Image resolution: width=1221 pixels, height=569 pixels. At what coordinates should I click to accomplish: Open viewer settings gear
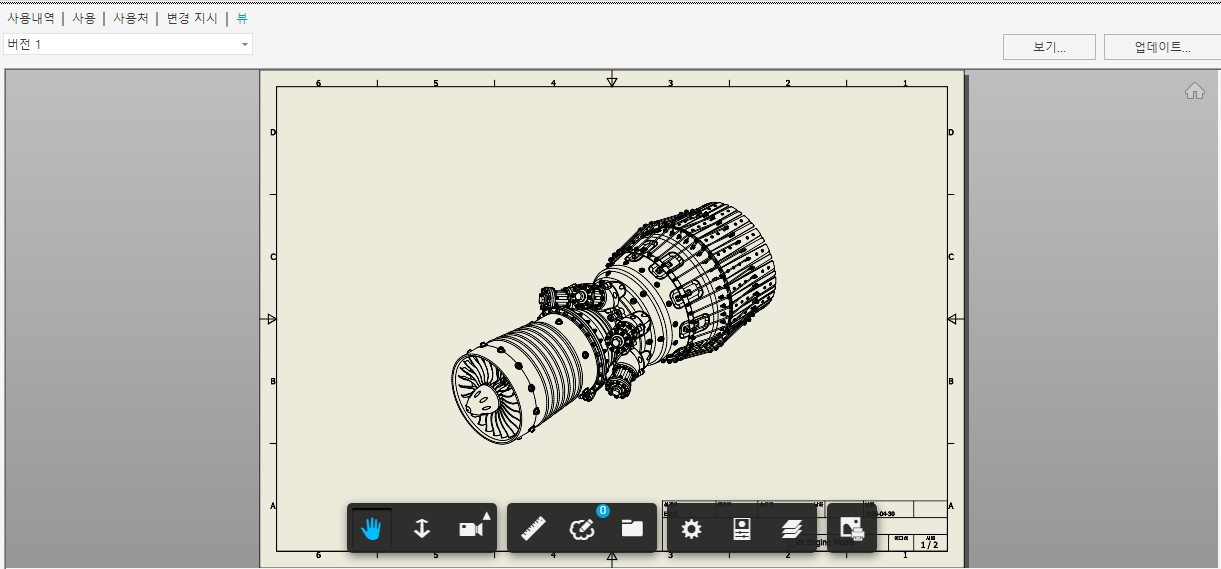coord(691,528)
